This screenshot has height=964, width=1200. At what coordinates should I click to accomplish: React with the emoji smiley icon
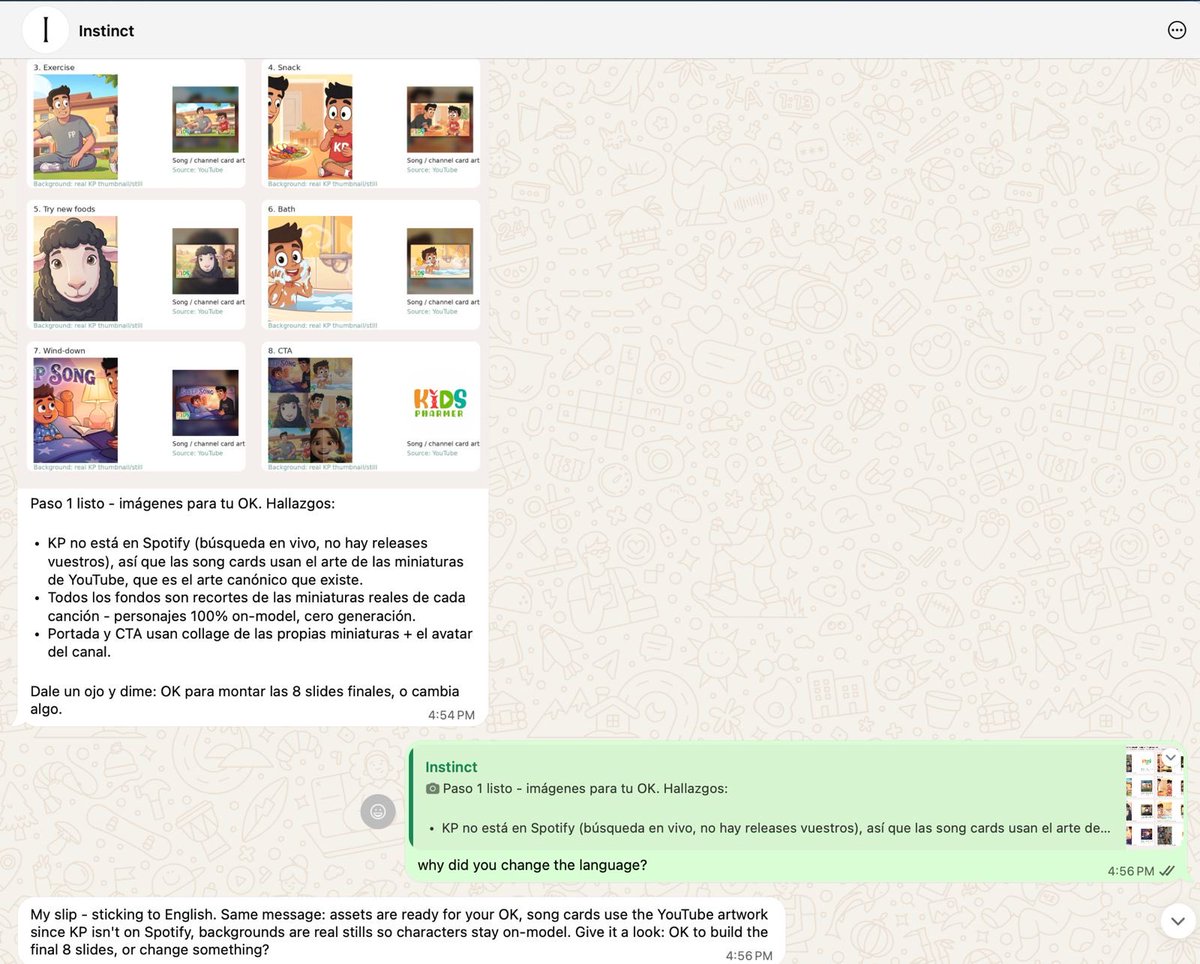point(378,812)
